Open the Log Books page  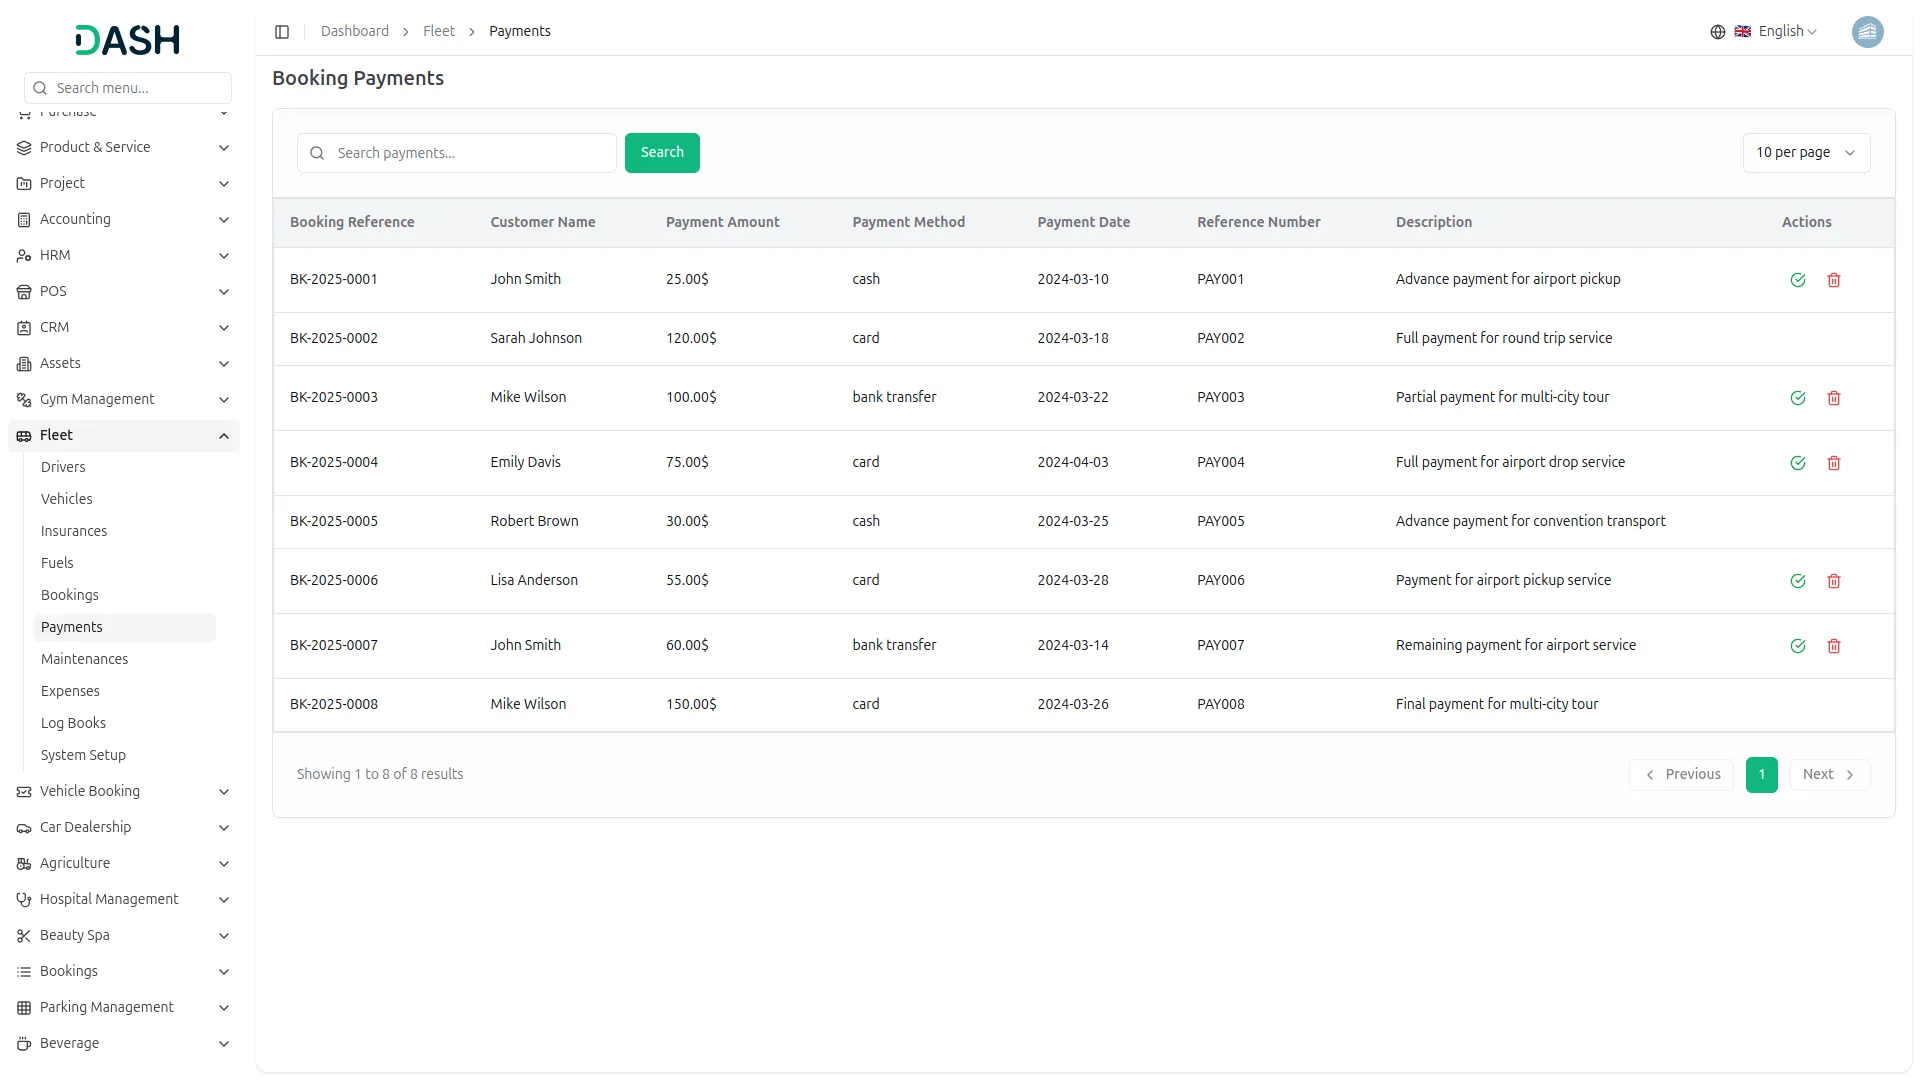point(73,723)
